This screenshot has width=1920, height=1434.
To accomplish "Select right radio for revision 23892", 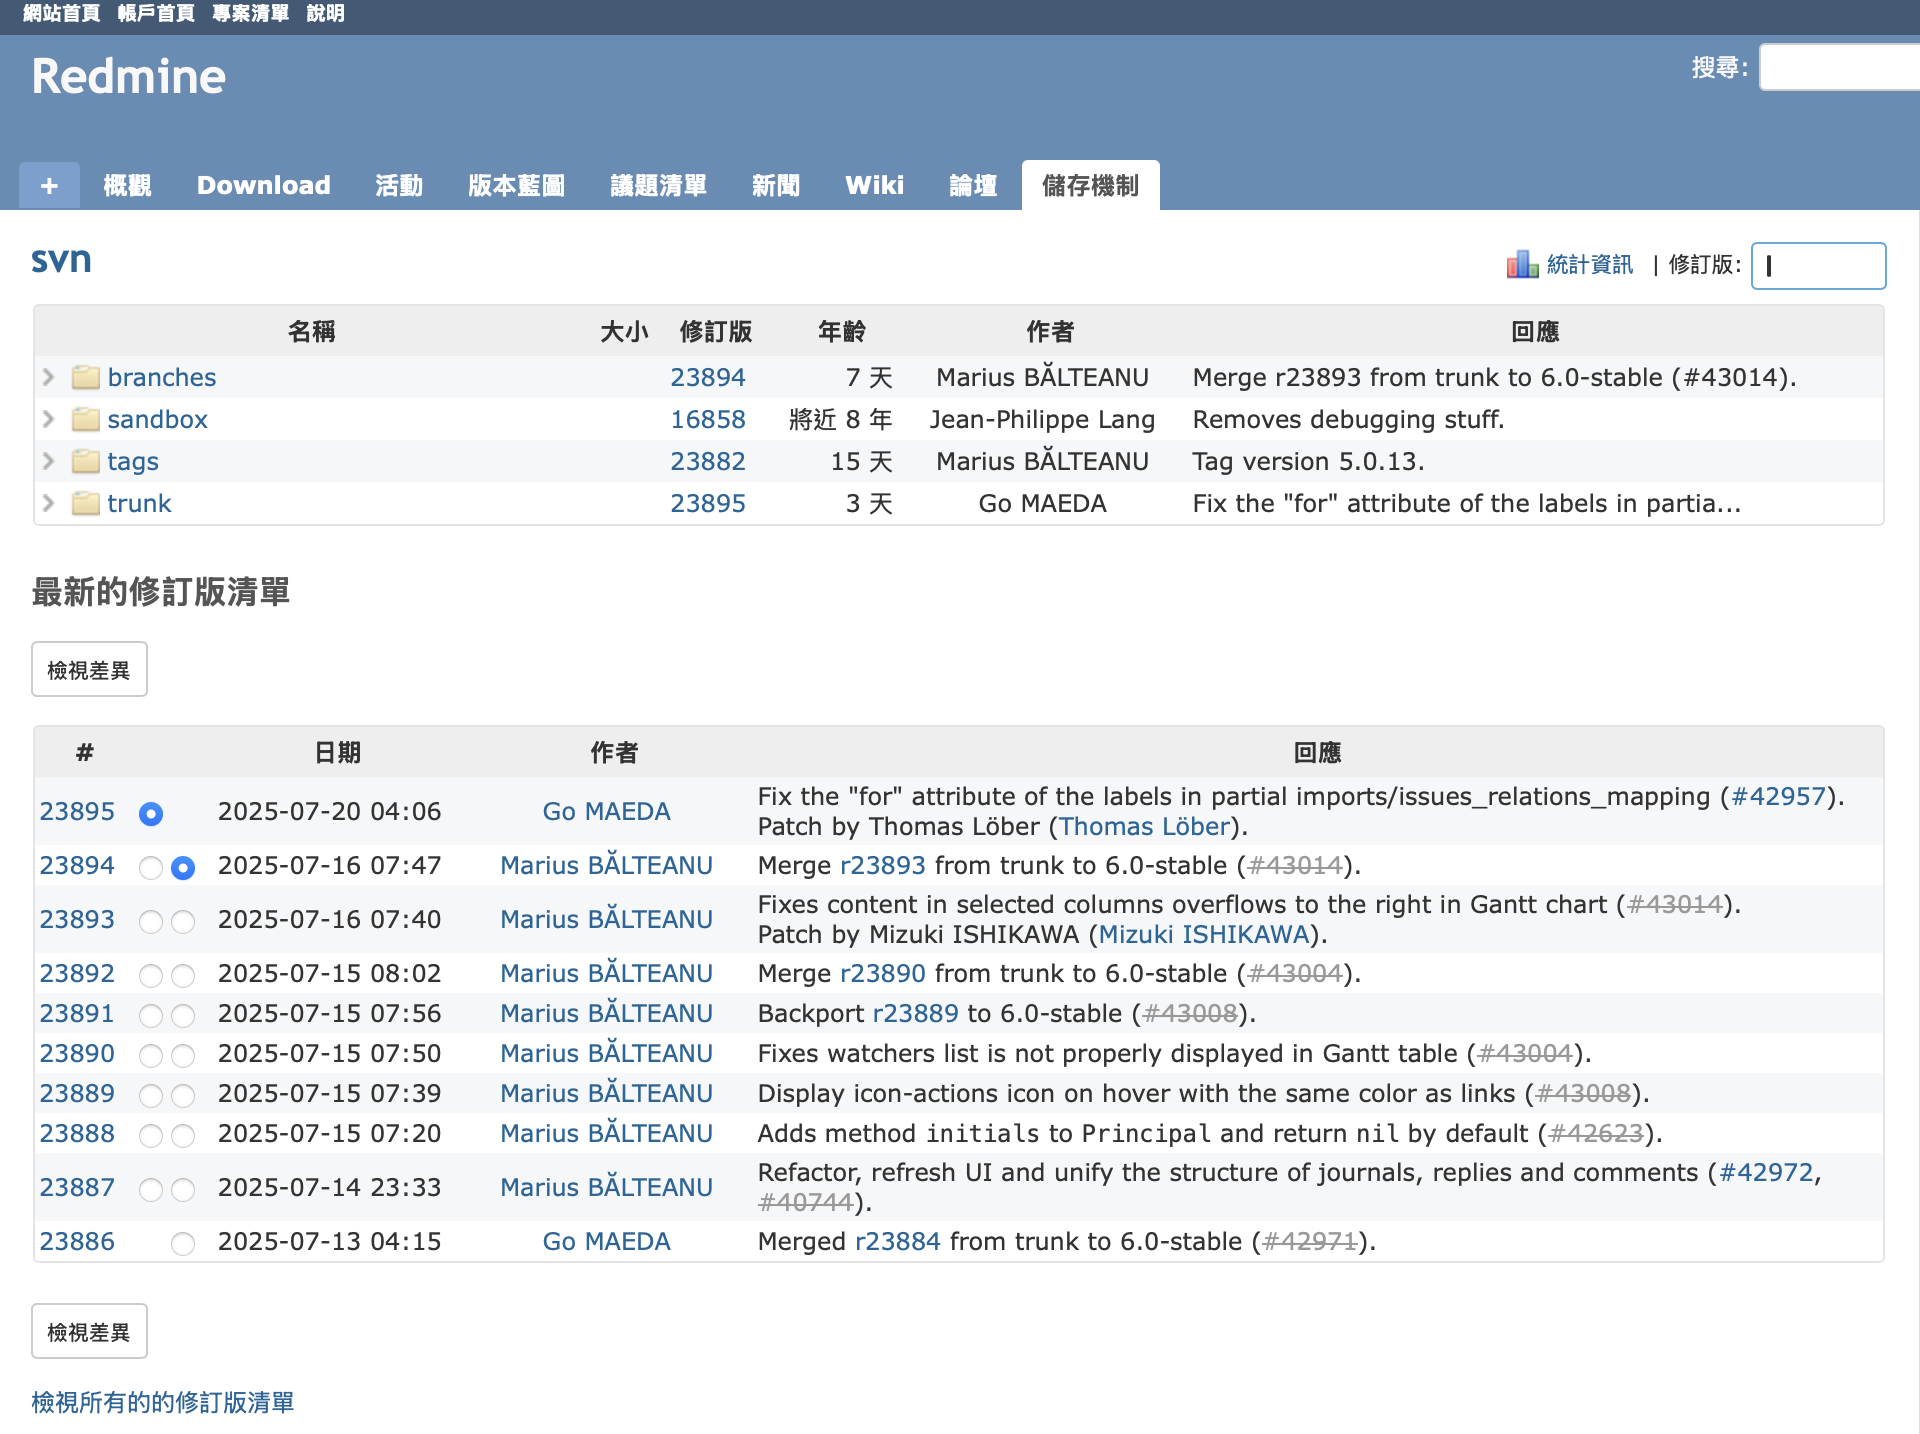I will coord(183,975).
